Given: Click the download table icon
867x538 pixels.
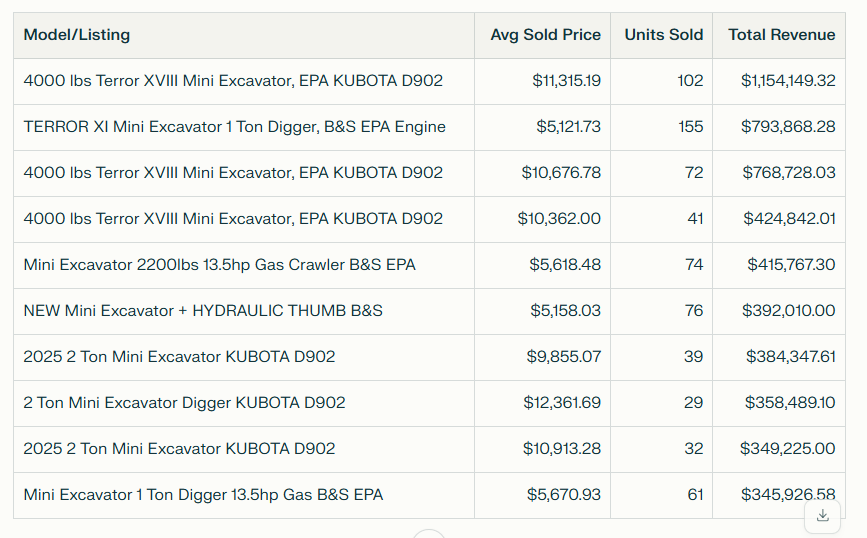Looking at the screenshot, I should click(x=822, y=515).
